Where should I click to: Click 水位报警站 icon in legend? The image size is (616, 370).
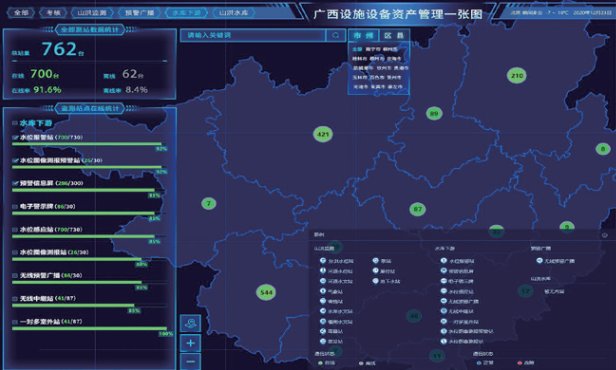click(444, 261)
